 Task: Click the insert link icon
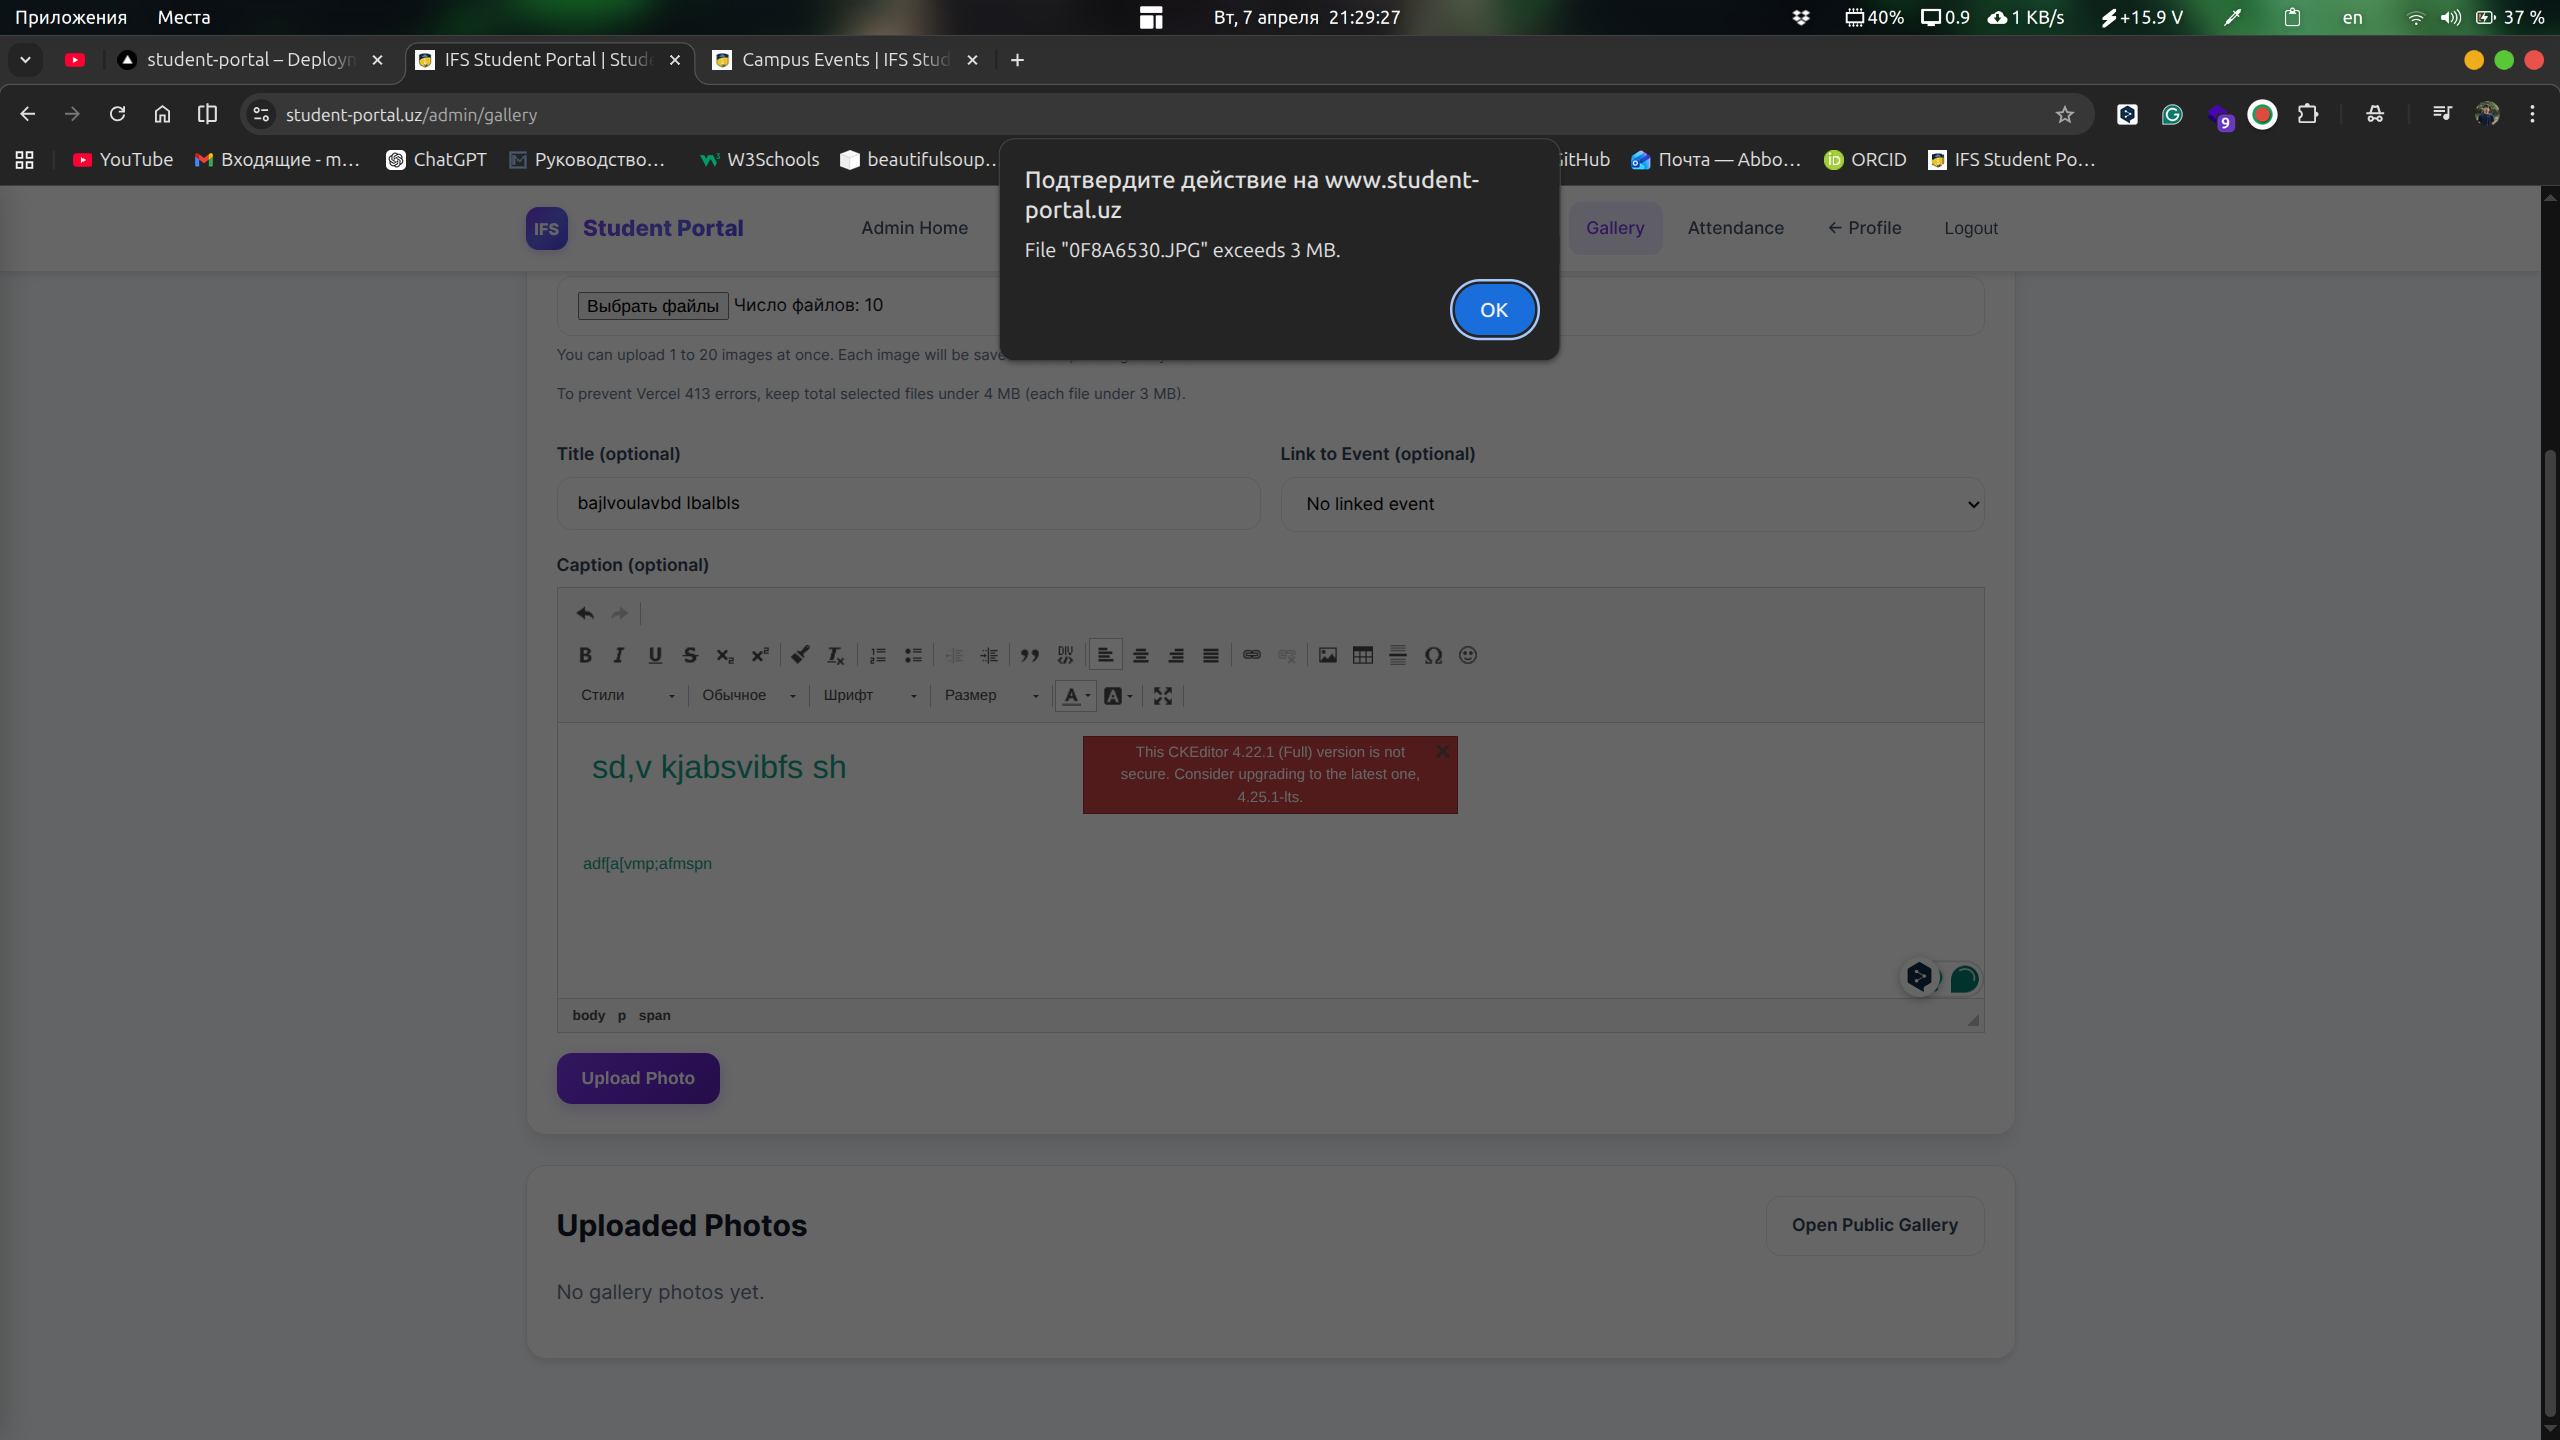point(1251,655)
